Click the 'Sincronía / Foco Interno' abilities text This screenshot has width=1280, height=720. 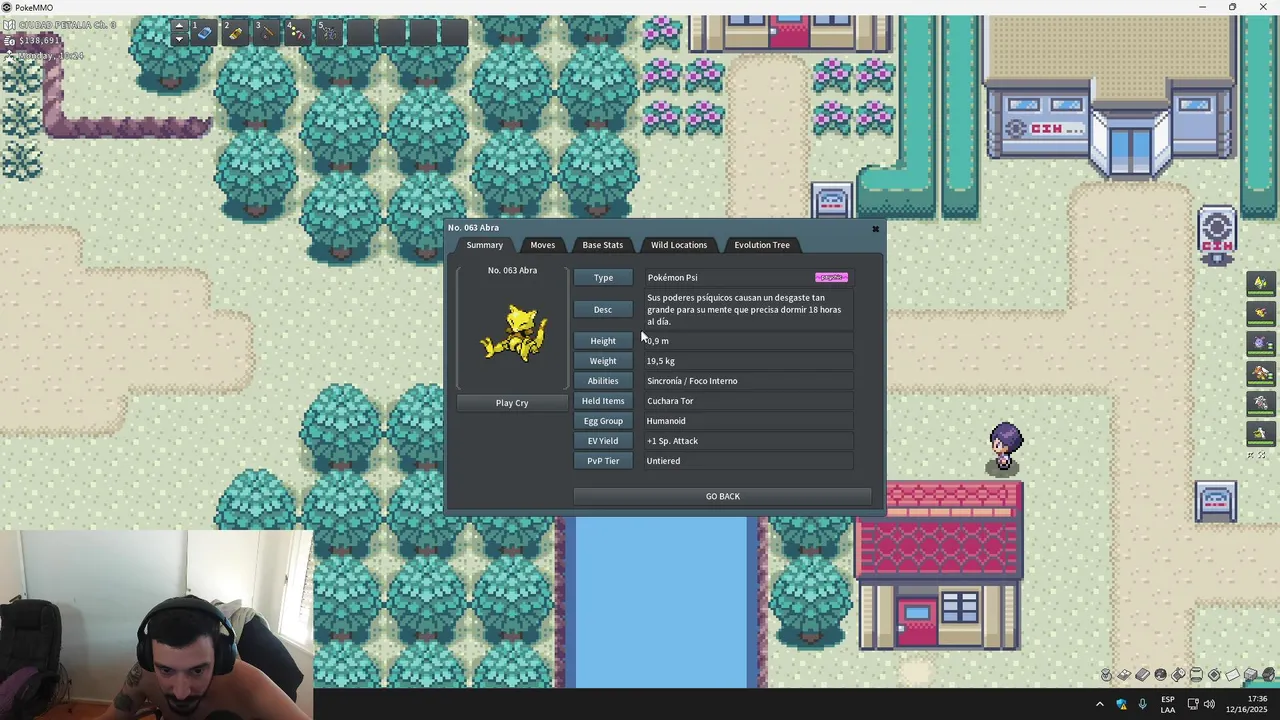click(692, 381)
